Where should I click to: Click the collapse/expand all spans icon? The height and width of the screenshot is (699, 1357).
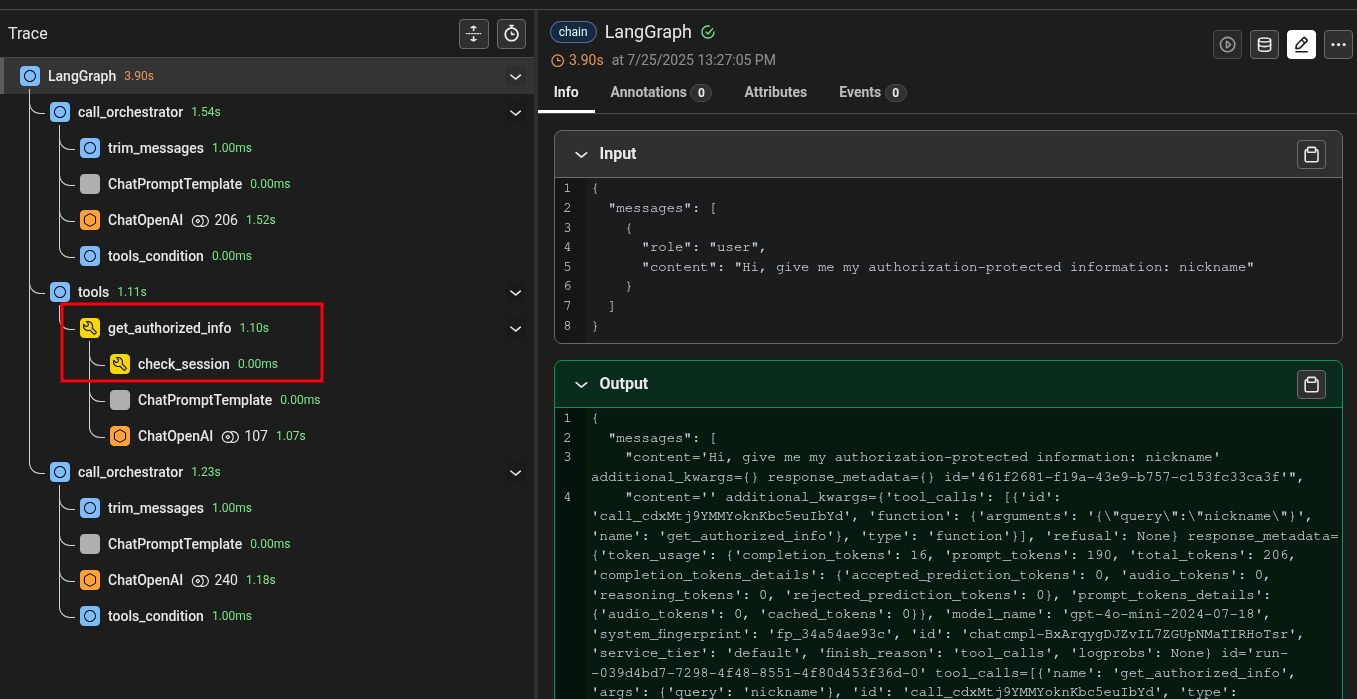pos(474,33)
